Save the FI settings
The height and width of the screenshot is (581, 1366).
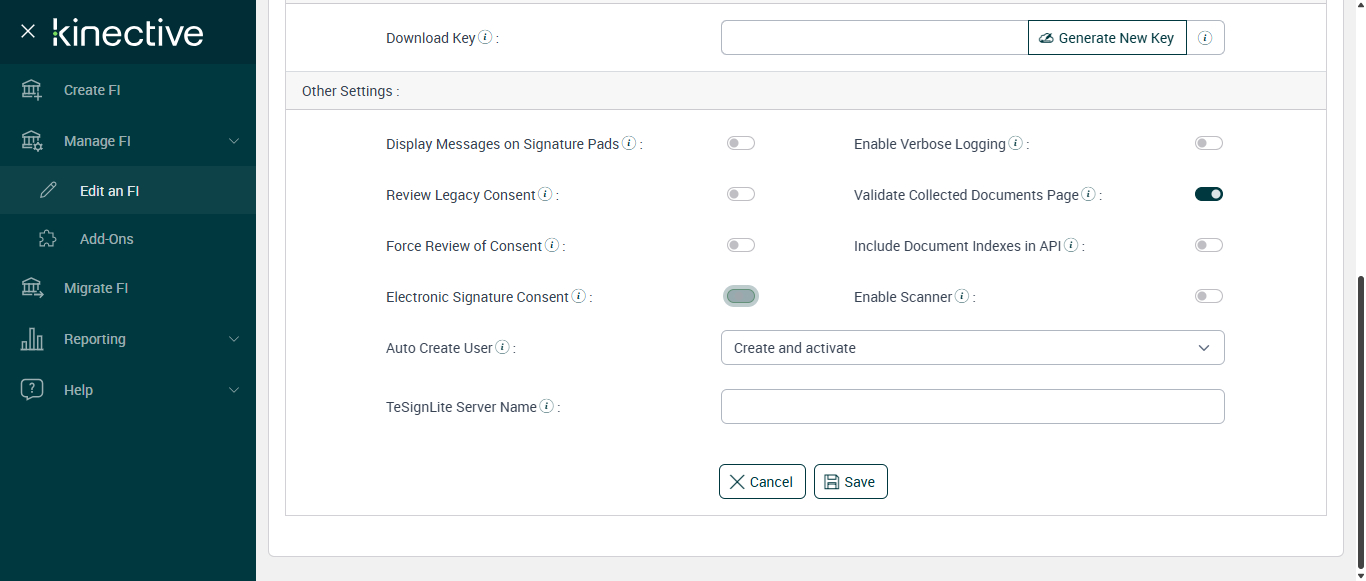tap(850, 482)
